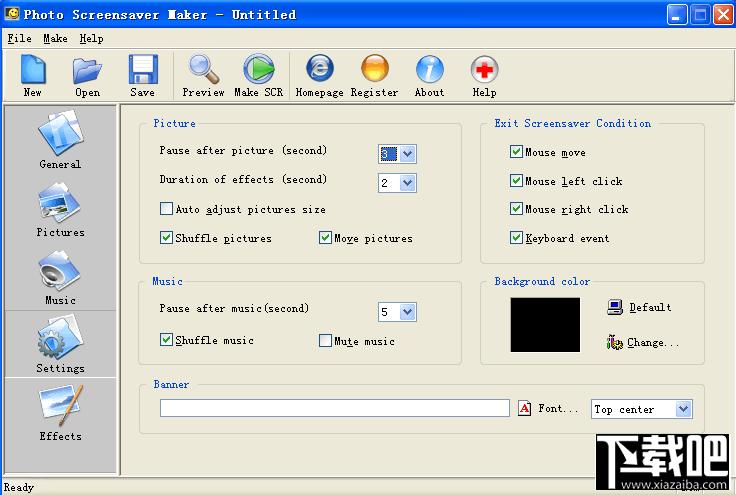Viewport: 736px width, 495px height.
Task: Open the File menu
Action: click(19, 38)
